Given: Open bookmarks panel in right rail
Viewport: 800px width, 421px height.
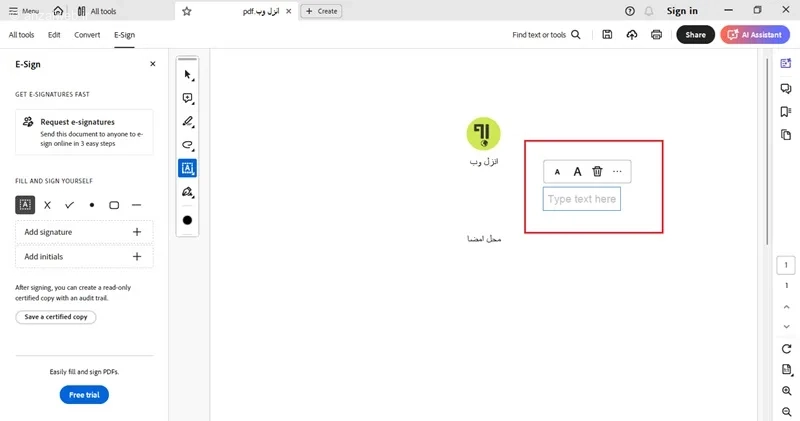Looking at the screenshot, I should coord(786,112).
